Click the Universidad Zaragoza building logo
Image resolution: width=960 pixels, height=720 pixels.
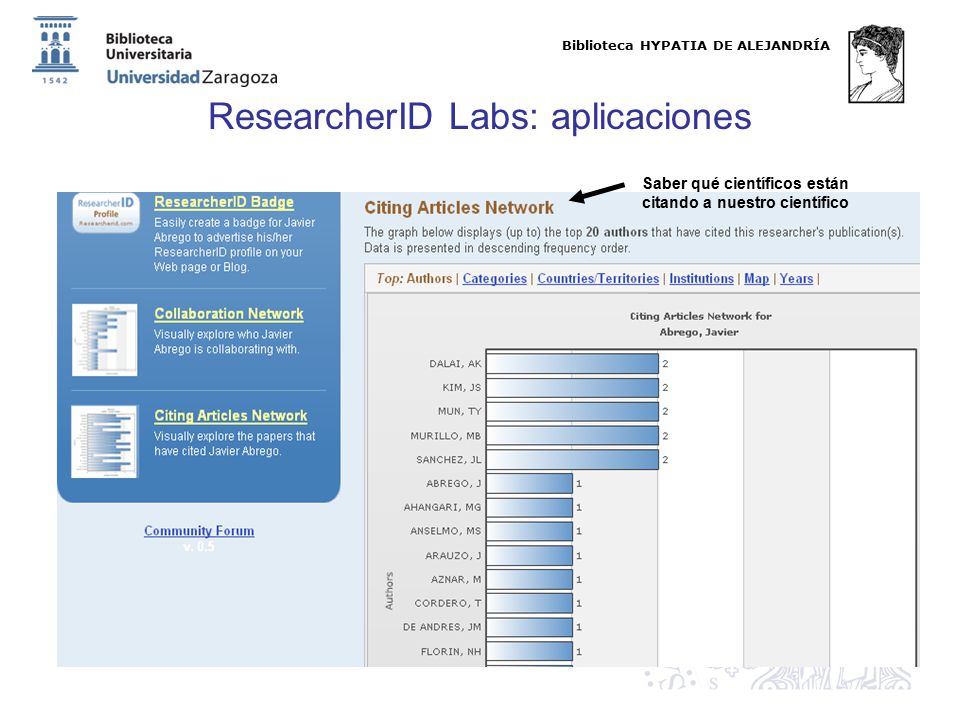tap(55, 50)
